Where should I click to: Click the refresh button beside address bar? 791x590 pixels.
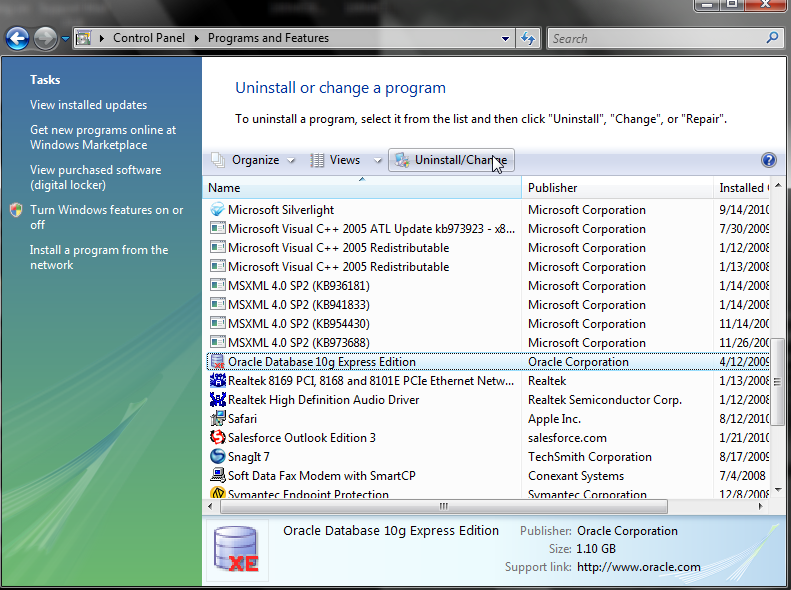529,39
